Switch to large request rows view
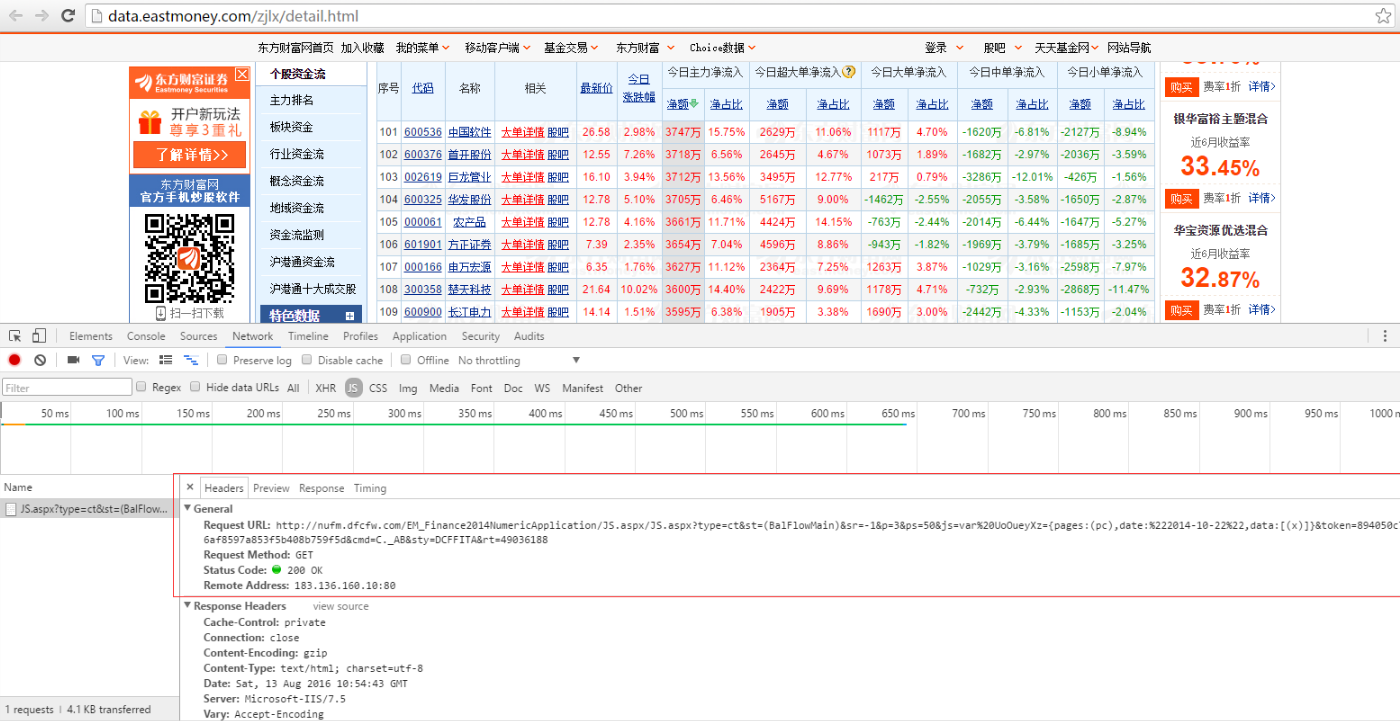This screenshot has height=721, width=1400. pyautogui.click(x=166, y=360)
